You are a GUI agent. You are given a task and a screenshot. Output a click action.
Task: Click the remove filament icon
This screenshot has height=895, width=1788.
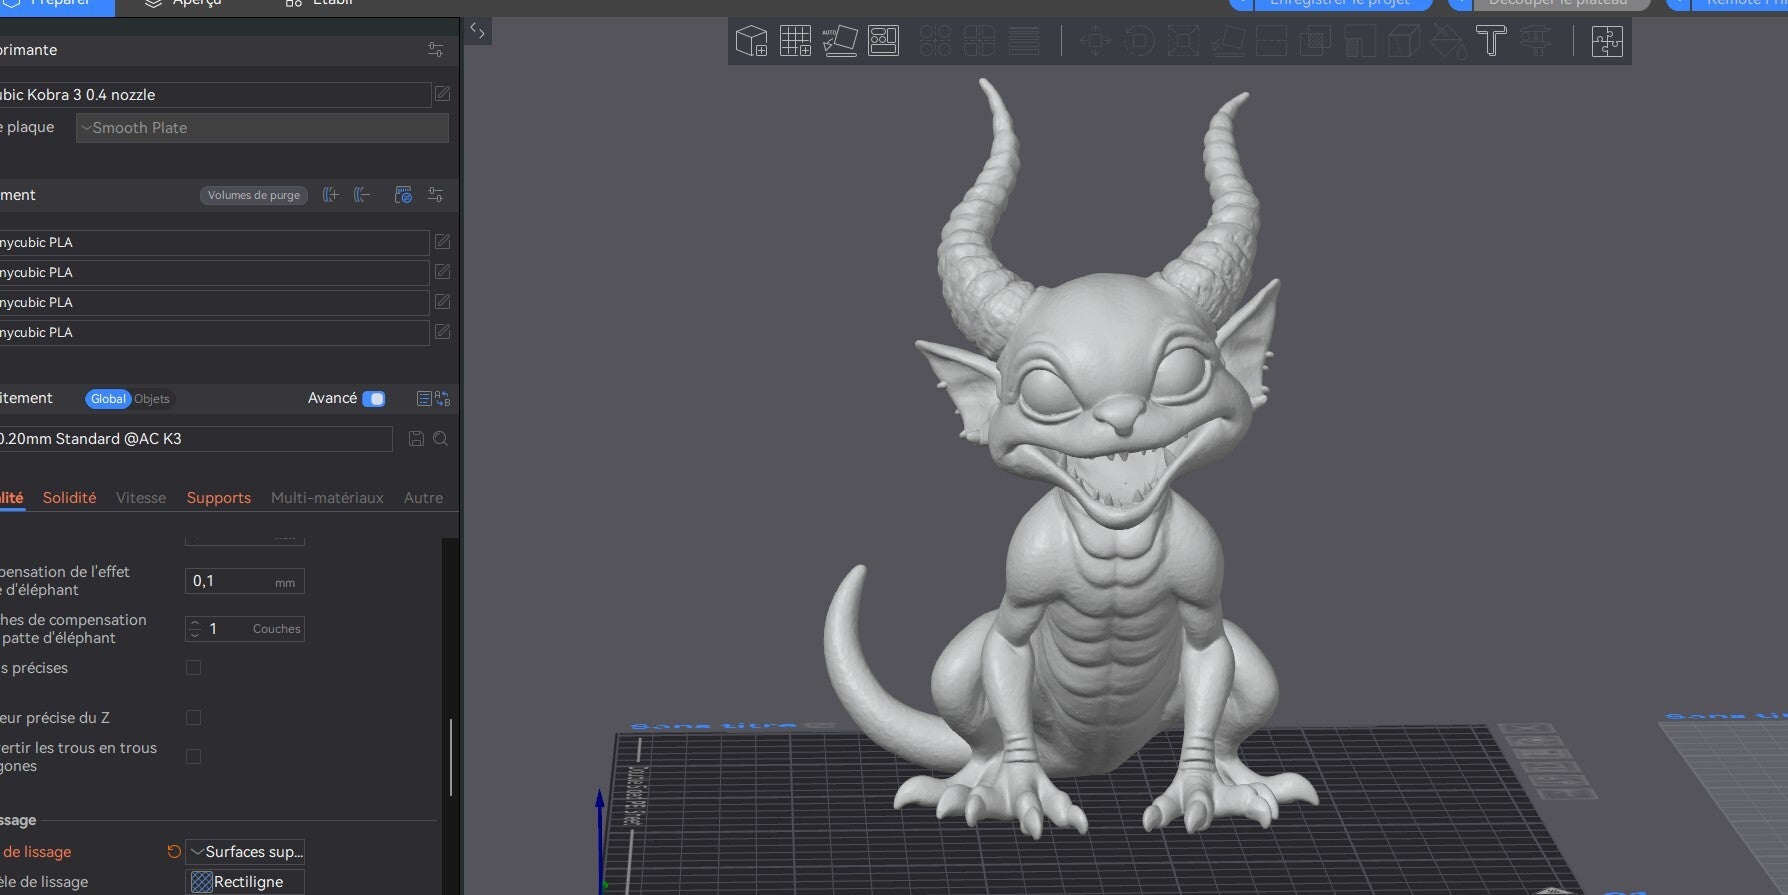pos(363,195)
